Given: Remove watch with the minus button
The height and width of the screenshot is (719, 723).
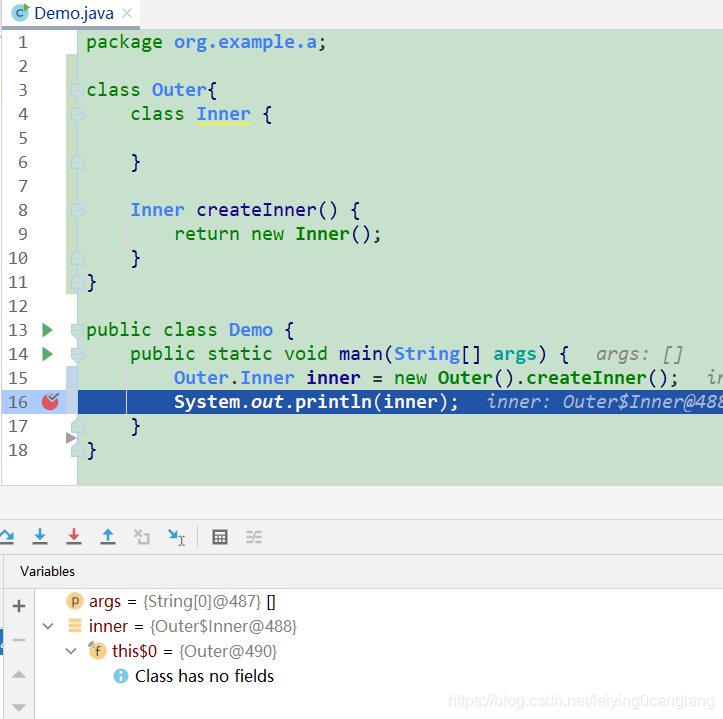Looking at the screenshot, I should 19,640.
